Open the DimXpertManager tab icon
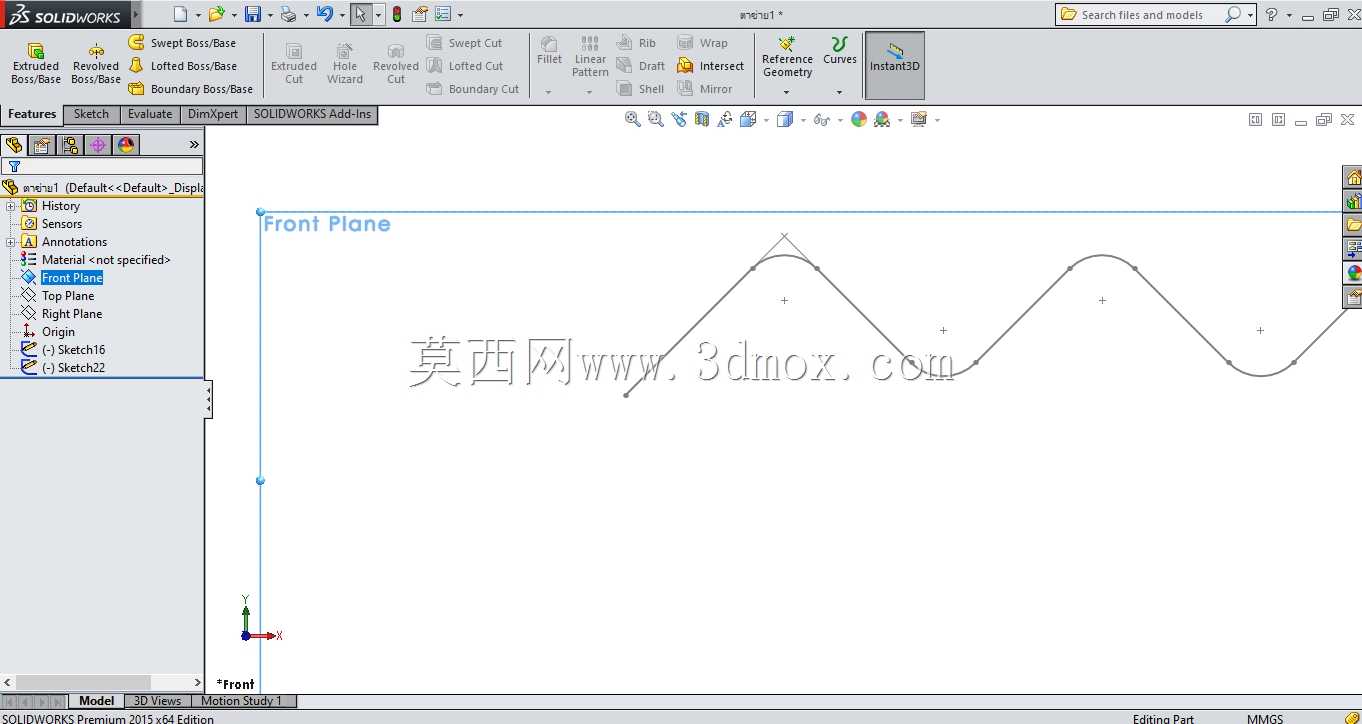Image resolution: width=1362 pixels, height=724 pixels. tap(98, 145)
